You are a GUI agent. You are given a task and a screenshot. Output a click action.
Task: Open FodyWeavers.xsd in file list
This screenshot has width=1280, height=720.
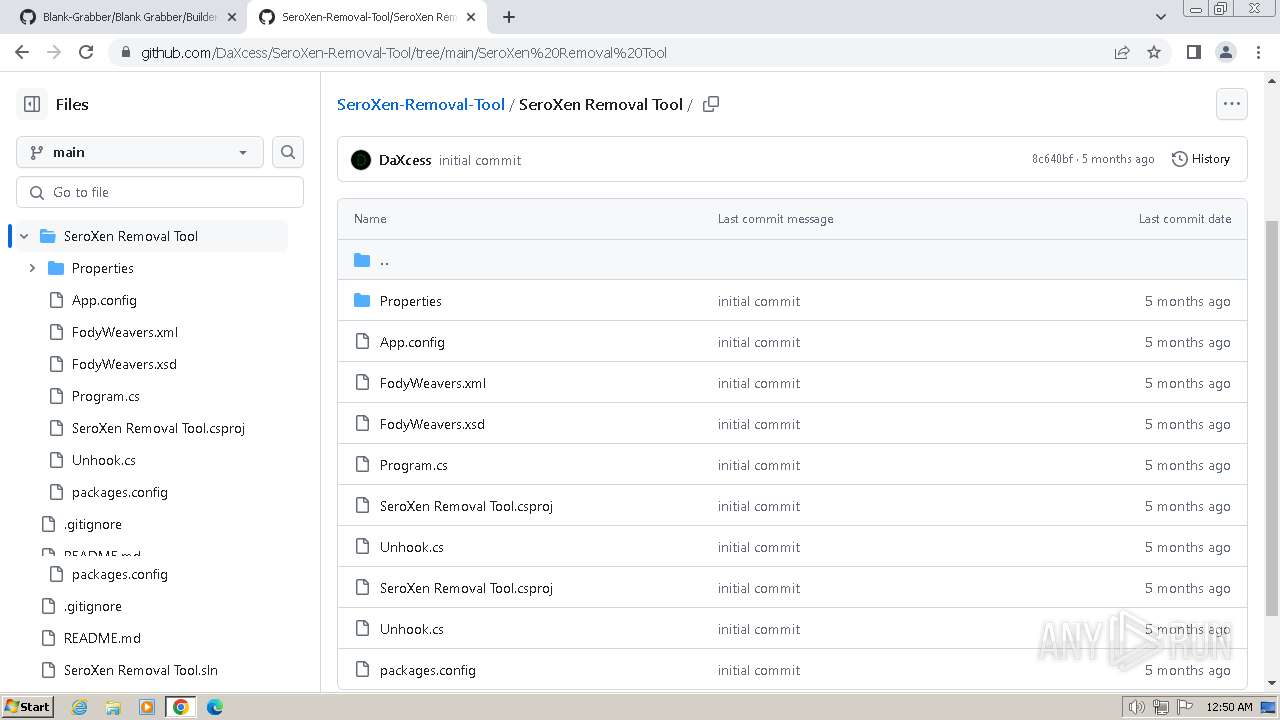[432, 424]
